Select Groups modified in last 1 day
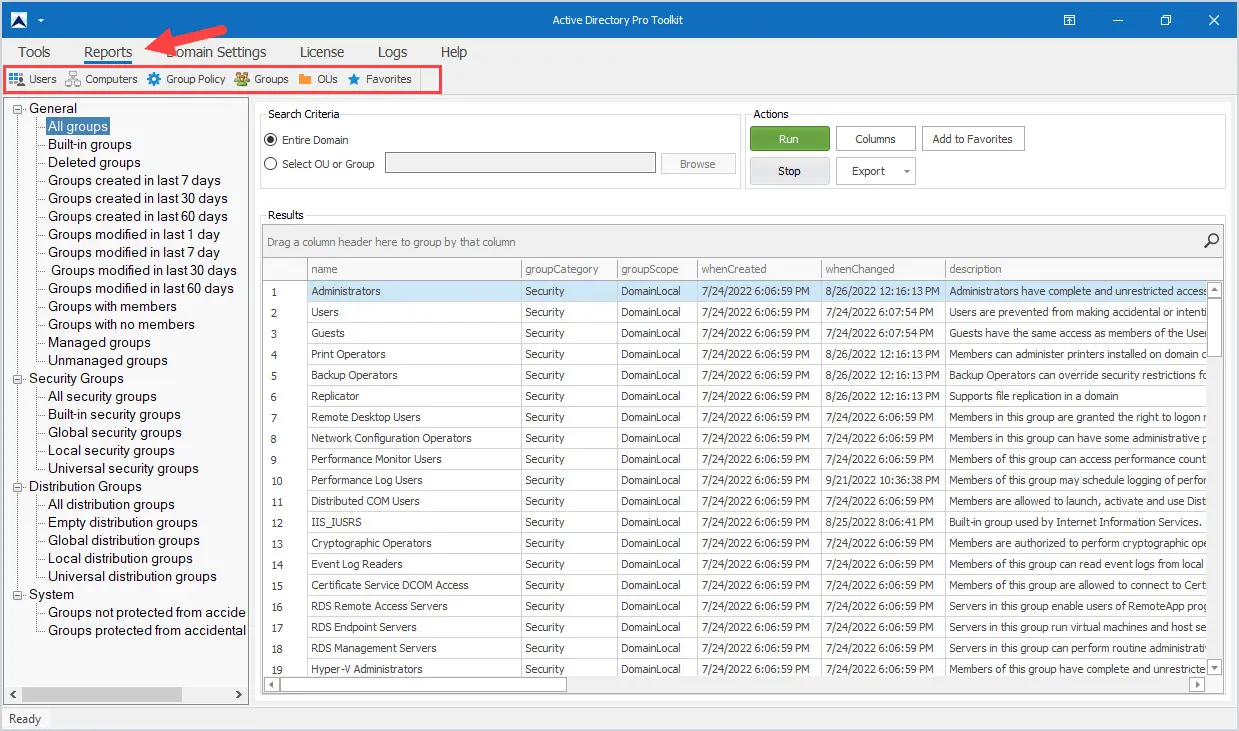The image size is (1239, 731). 134,235
